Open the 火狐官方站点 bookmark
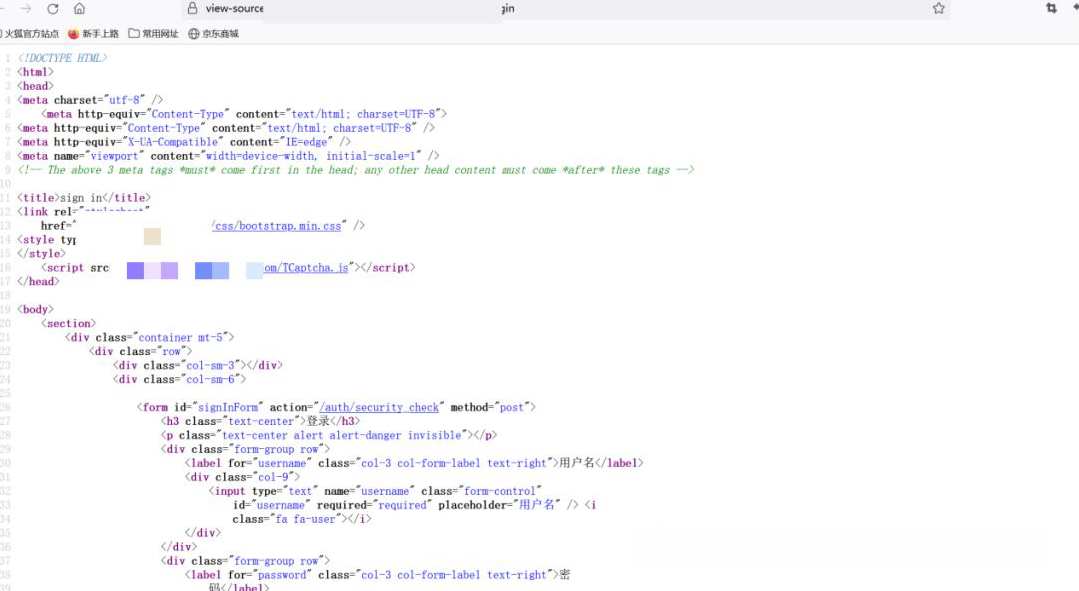This screenshot has height=591, width=1079. coord(30,34)
